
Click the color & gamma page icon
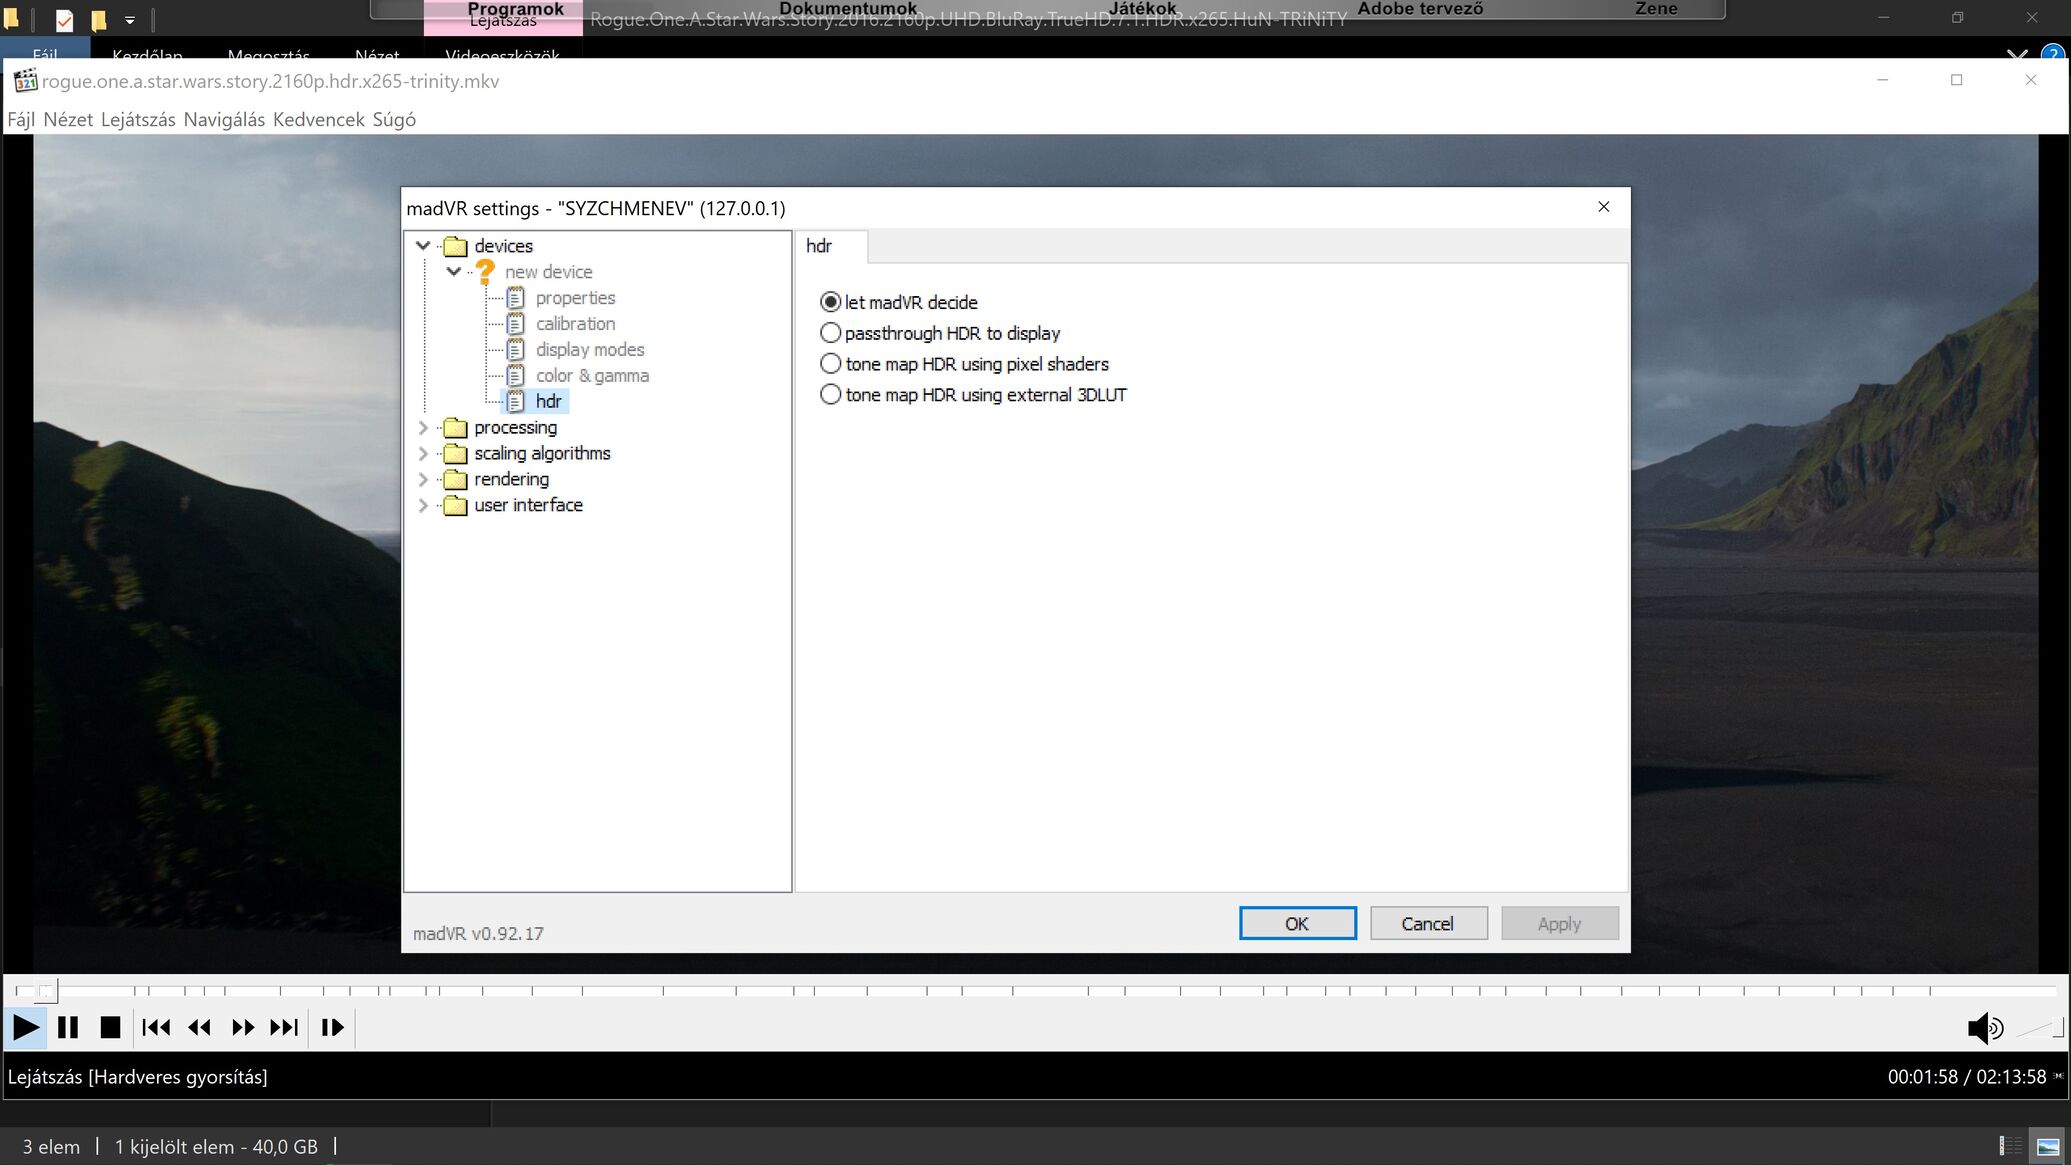point(515,376)
